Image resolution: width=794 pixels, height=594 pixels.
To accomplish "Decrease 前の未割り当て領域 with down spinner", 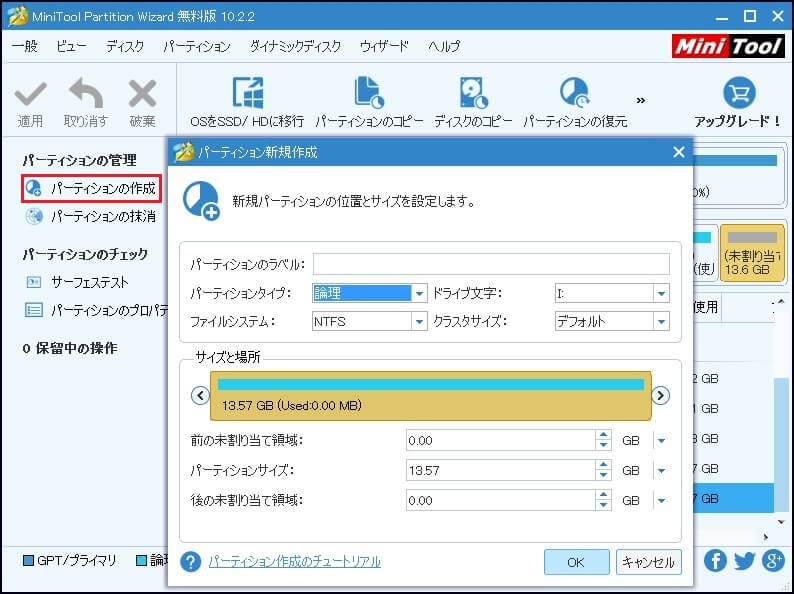I will click(603, 446).
